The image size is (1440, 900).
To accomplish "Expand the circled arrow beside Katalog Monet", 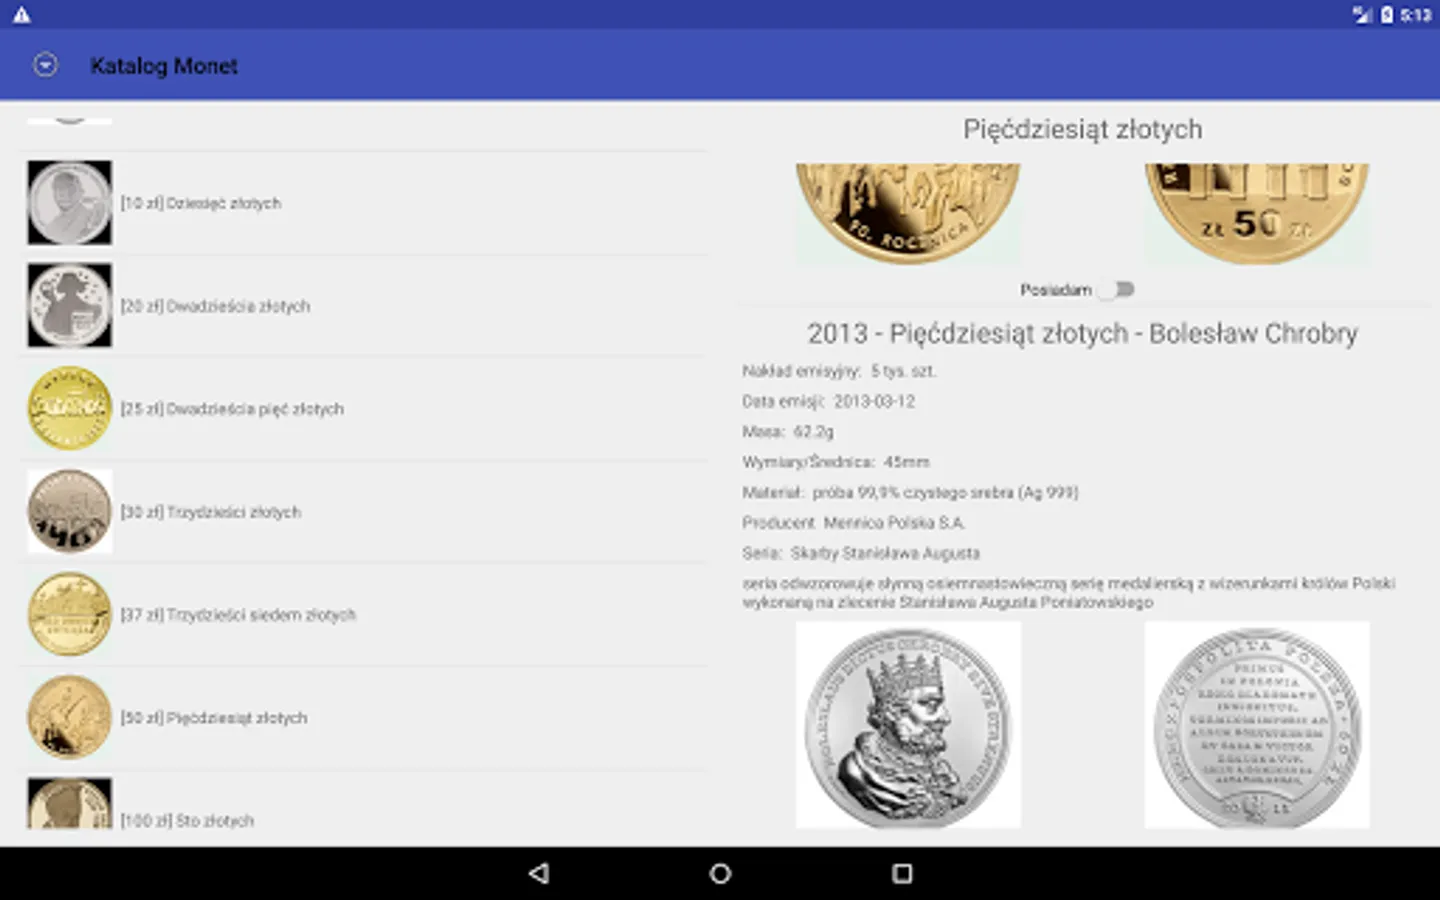I will point(44,64).
